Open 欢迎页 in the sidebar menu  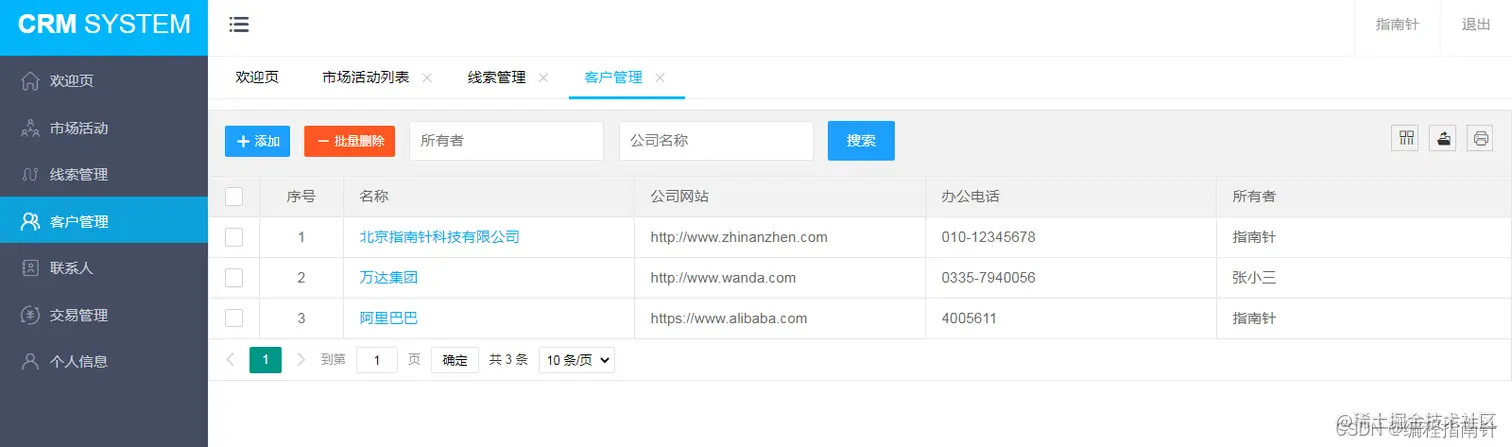coord(104,80)
